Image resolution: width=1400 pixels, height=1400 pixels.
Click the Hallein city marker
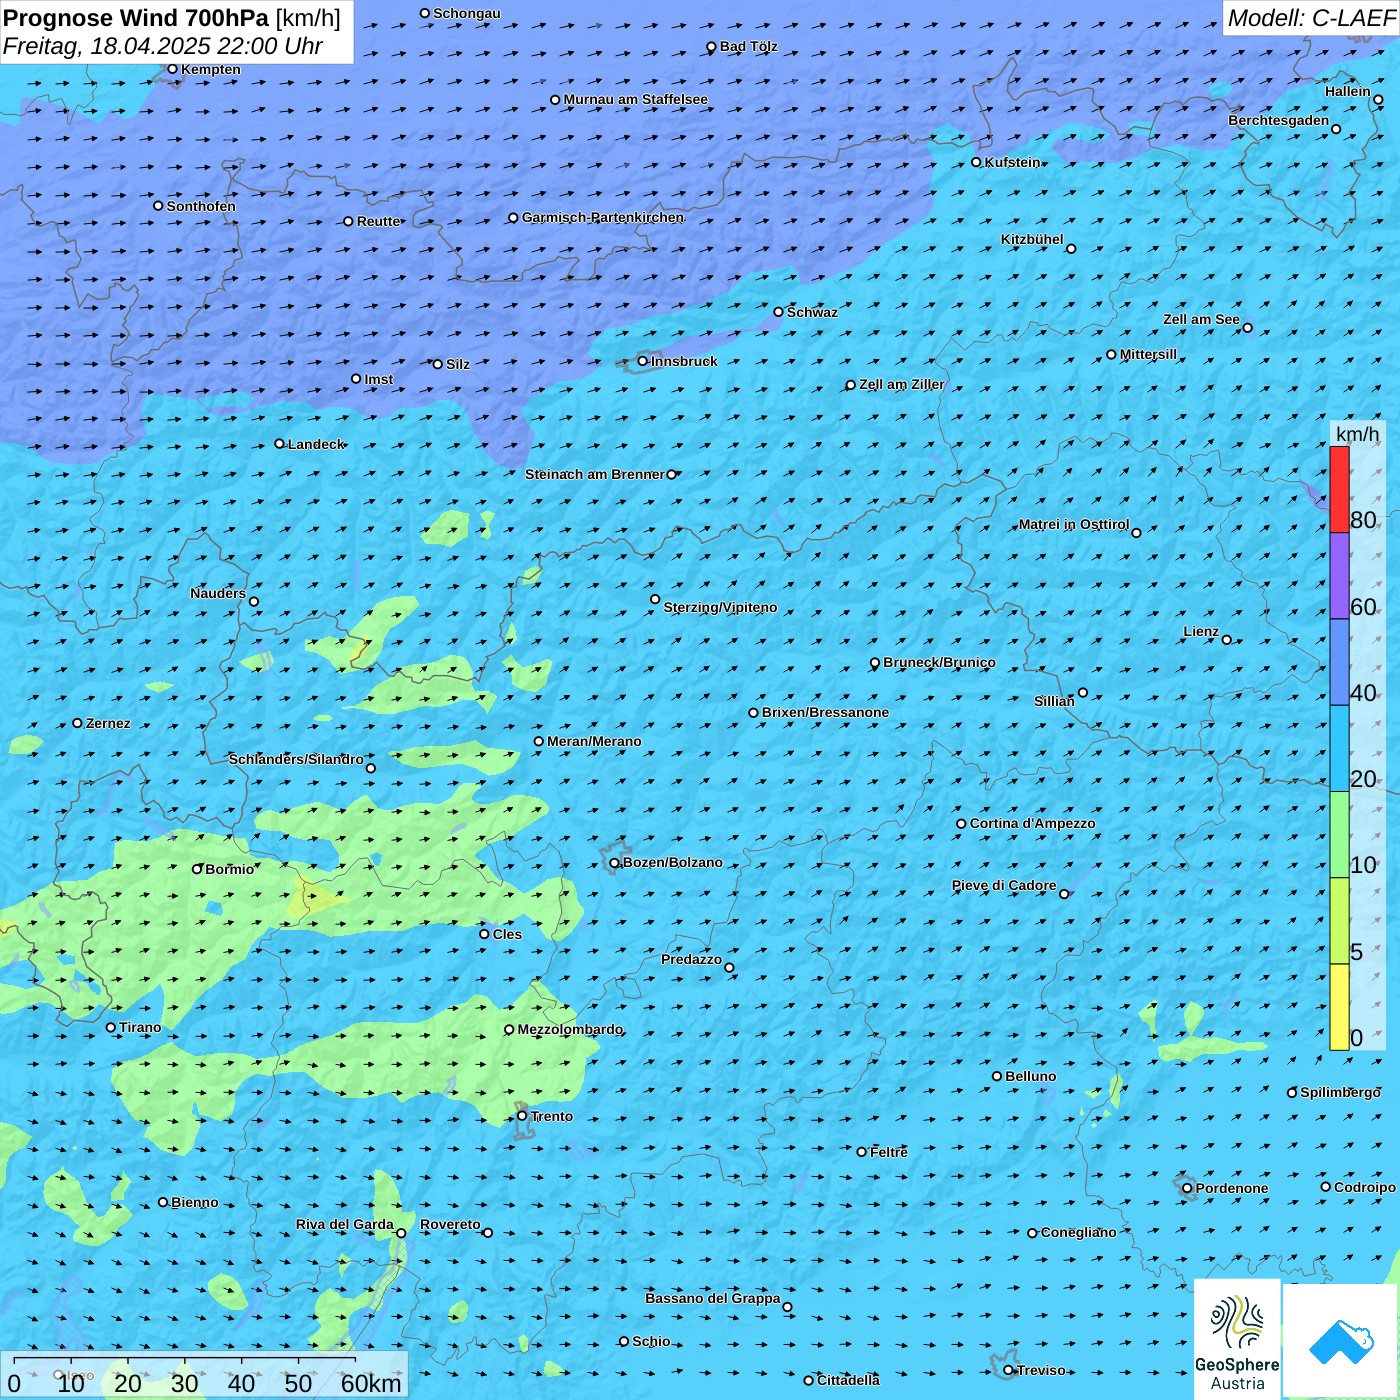[x=1378, y=100]
